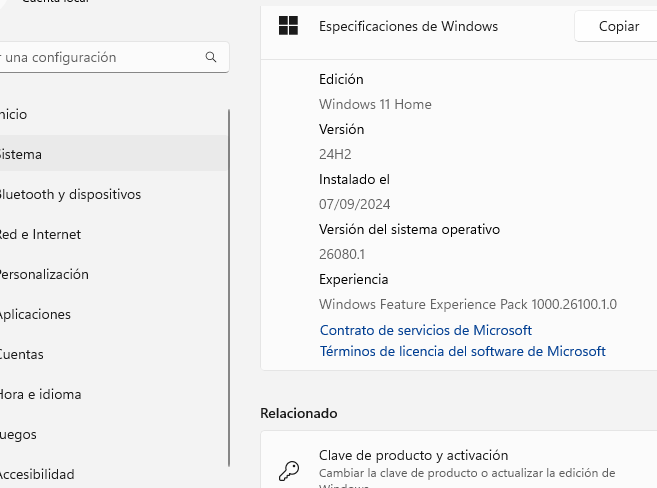The height and width of the screenshot is (488, 657).
Task: Go to Red e Internet settings
Action: coord(114,234)
